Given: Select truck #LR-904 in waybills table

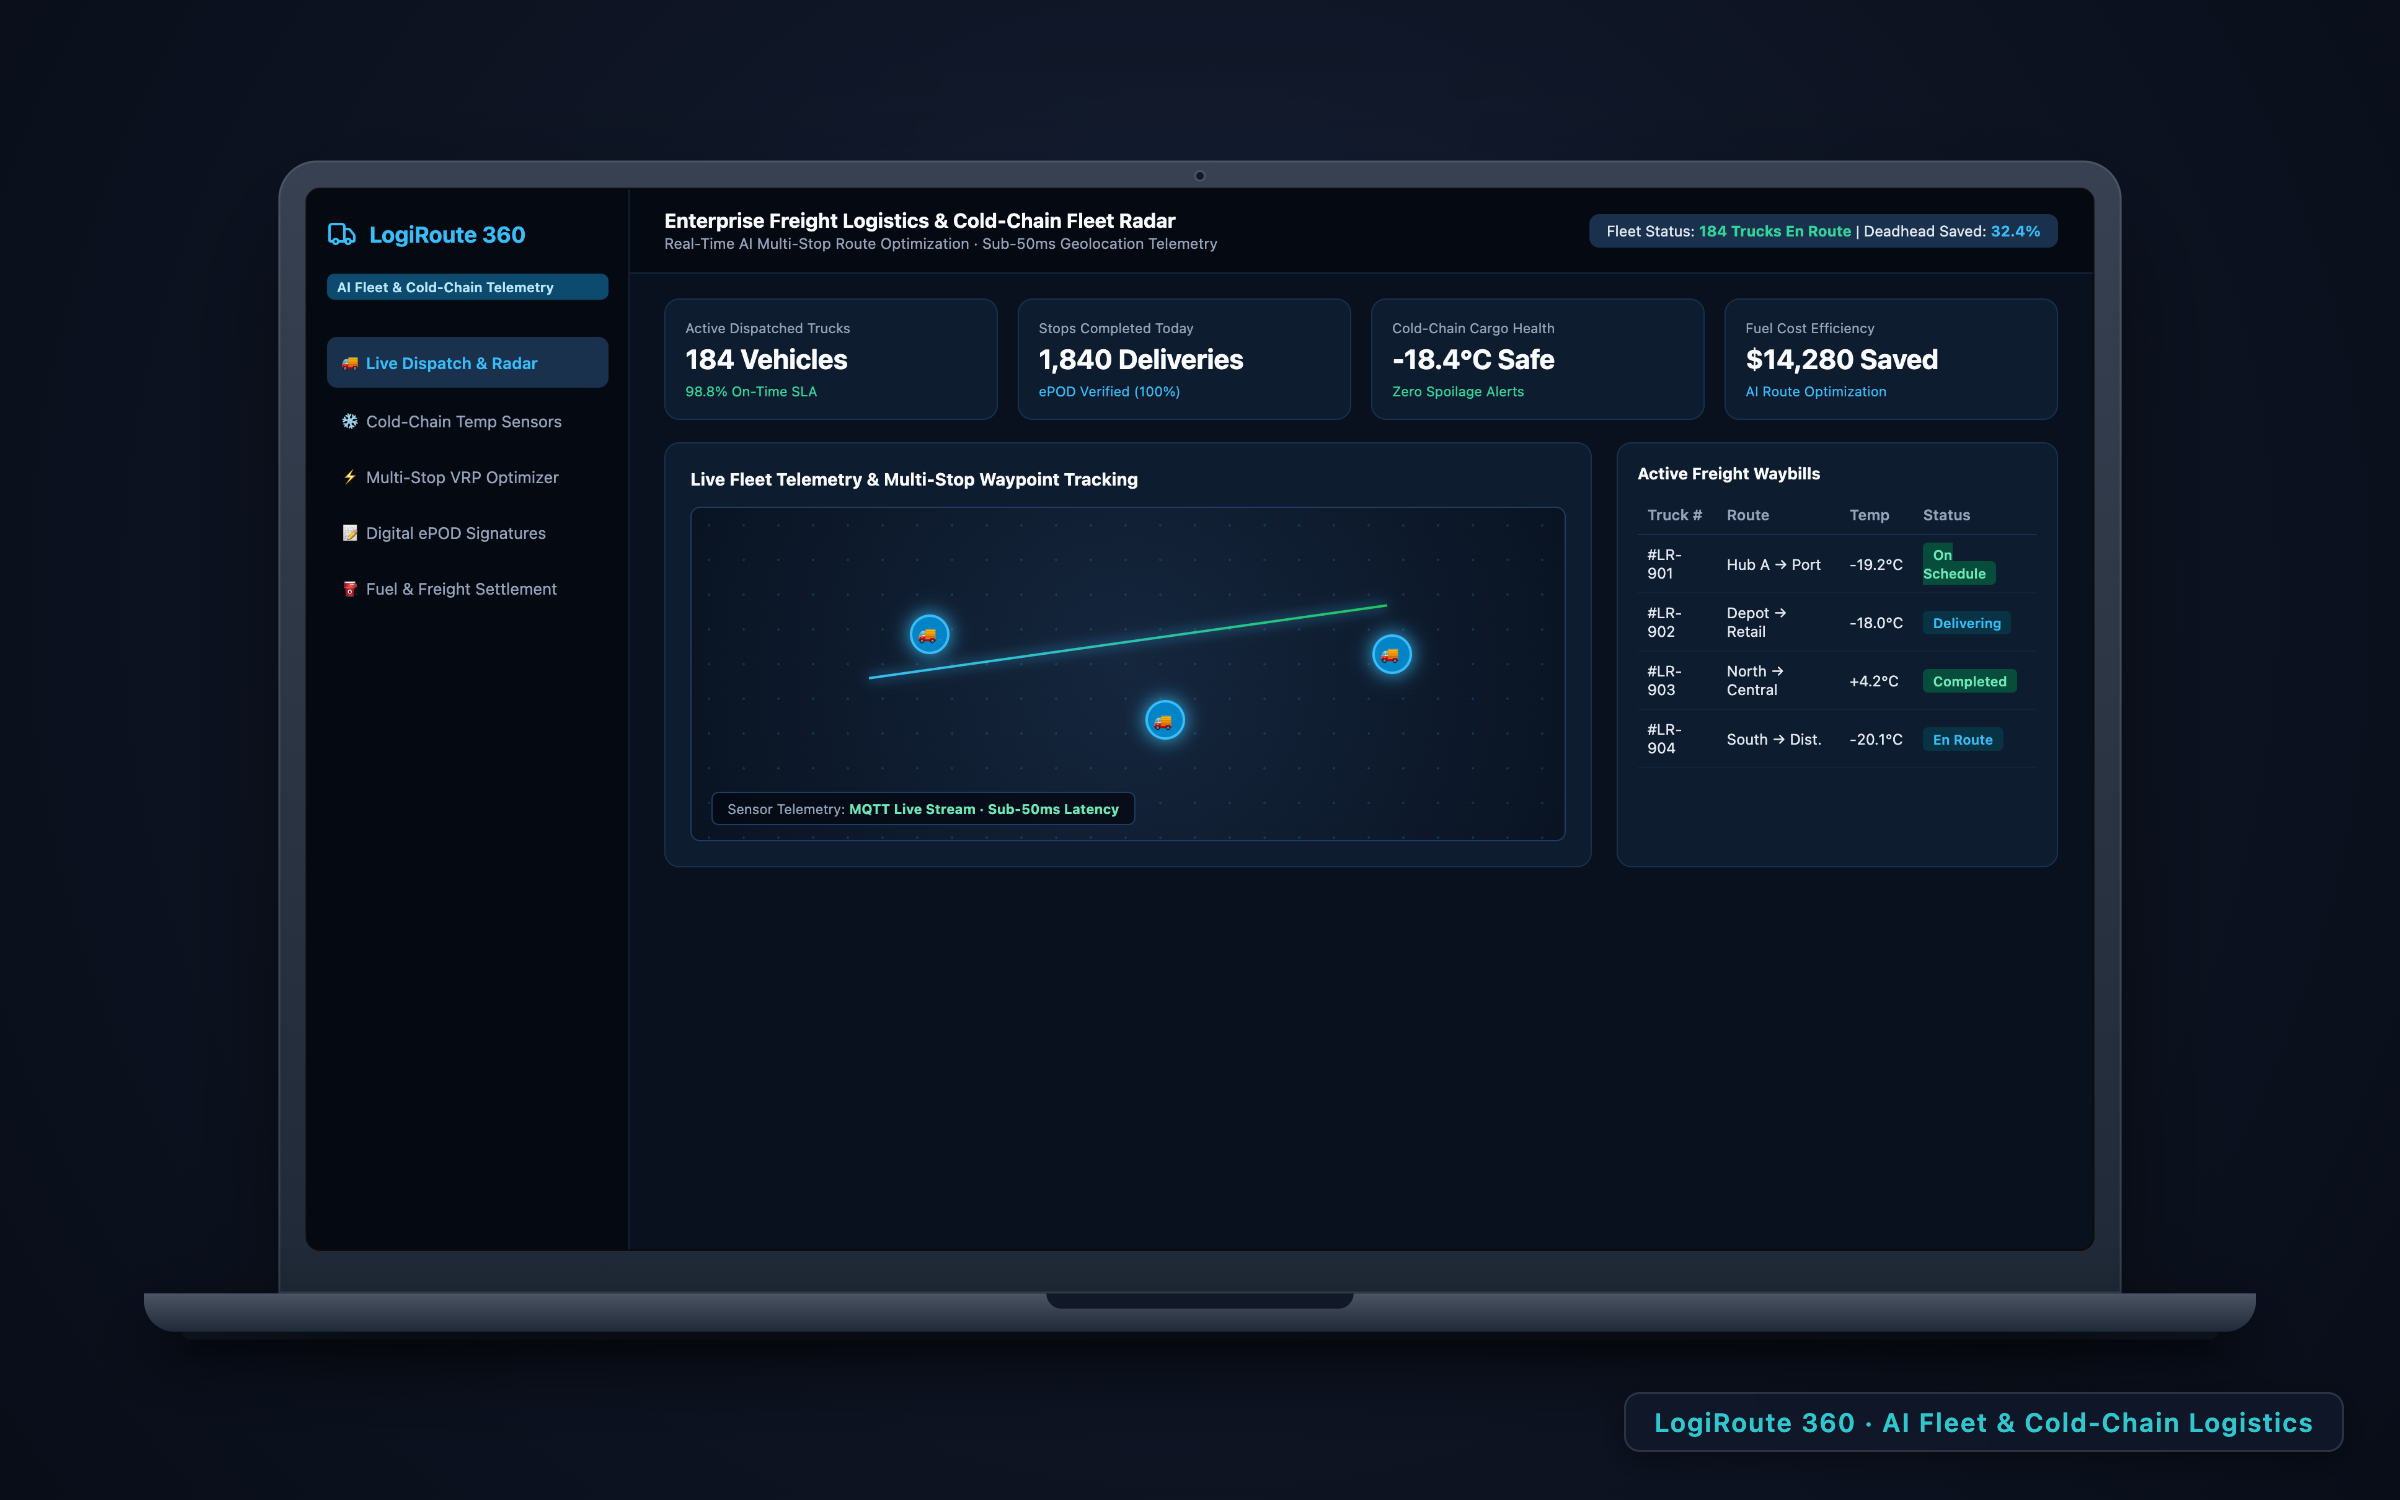Looking at the screenshot, I should click(x=1664, y=739).
